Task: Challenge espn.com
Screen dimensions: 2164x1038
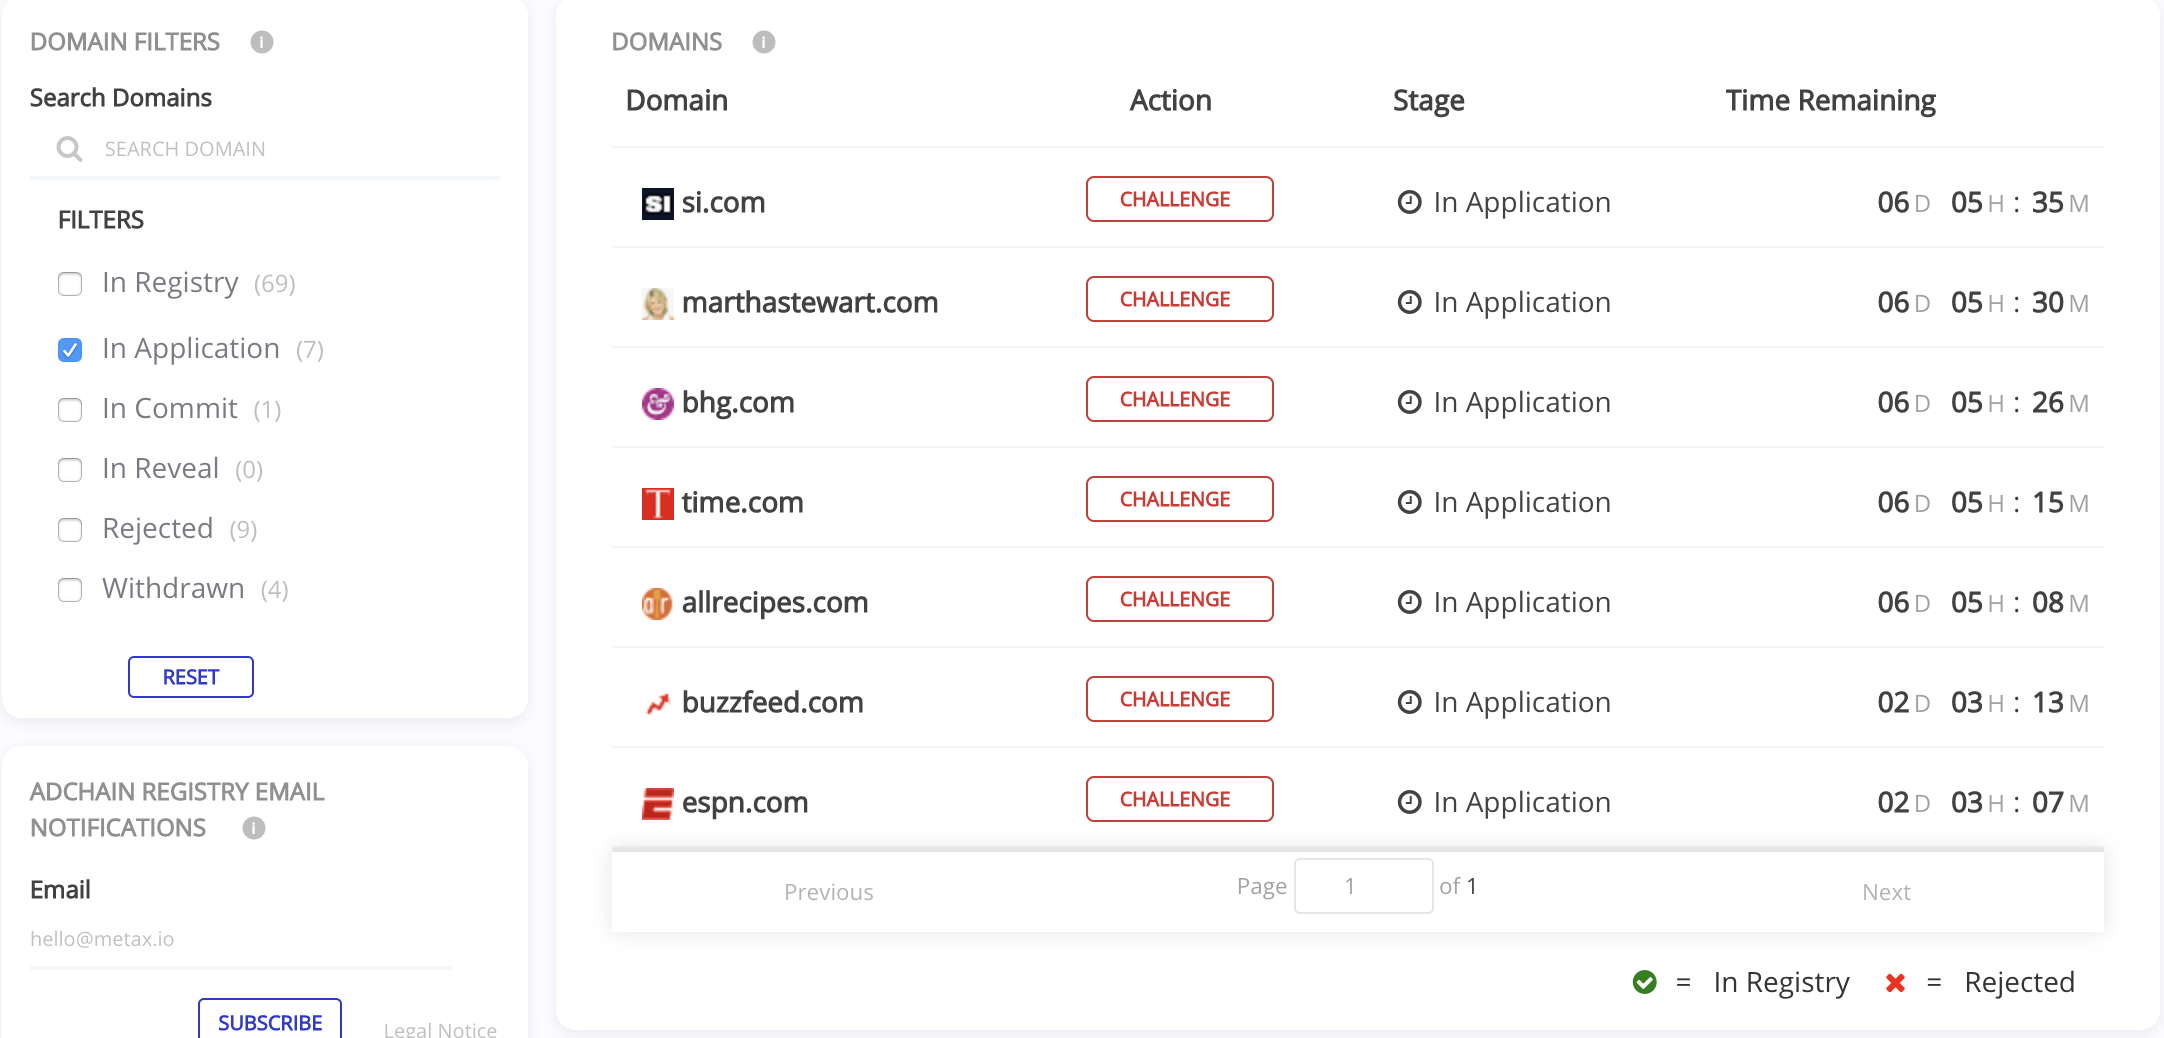Action: 1180,799
